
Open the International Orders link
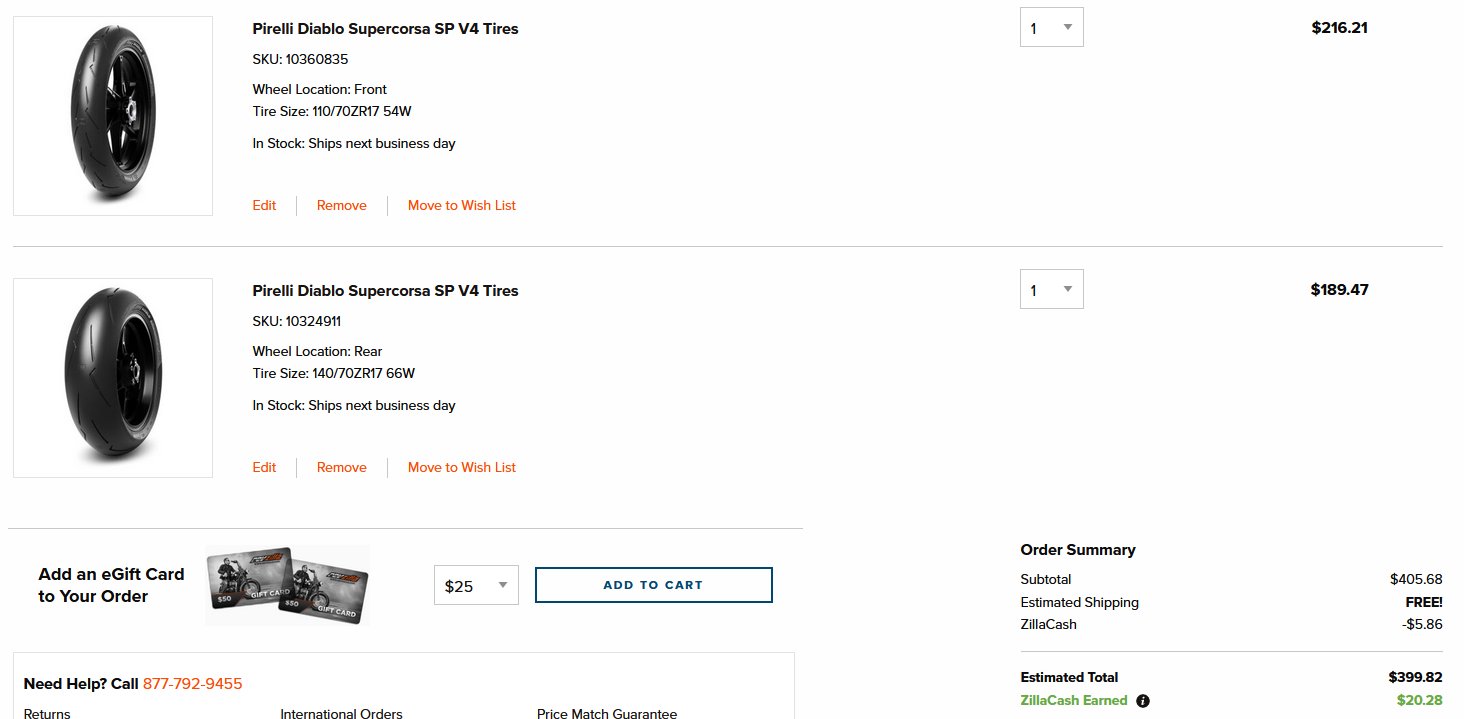tap(341, 713)
